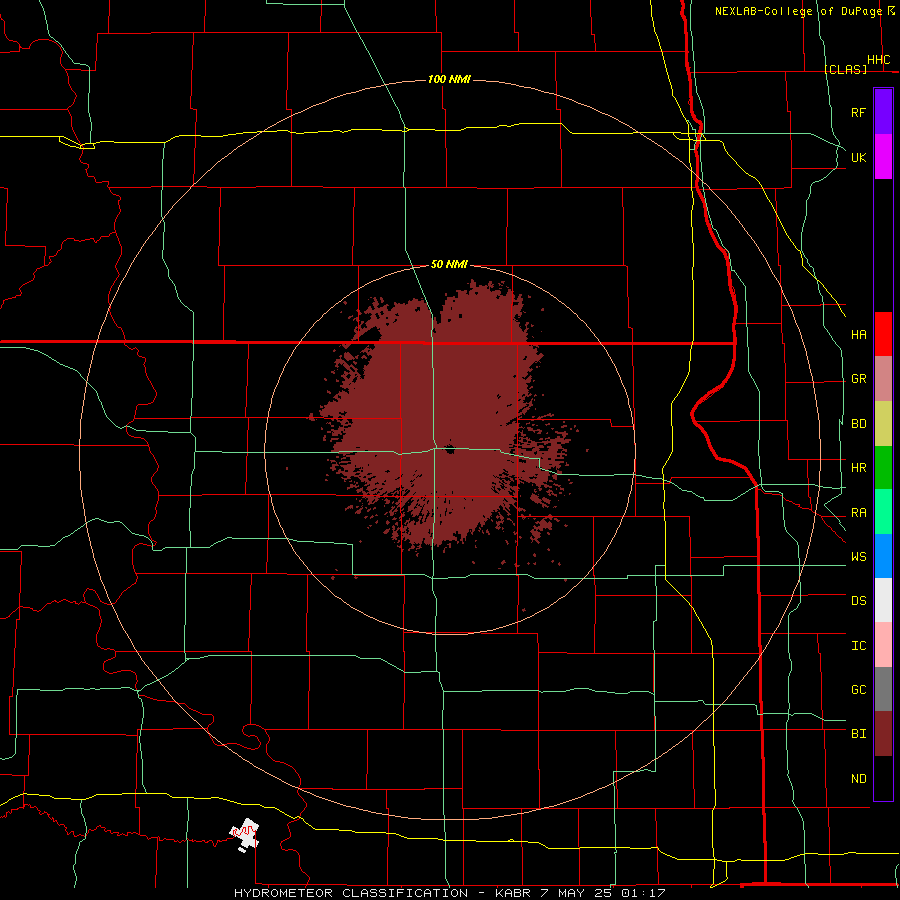This screenshot has height=900, width=900.
Task: Click the black radar site dot at echo center
Action: pos(449,449)
